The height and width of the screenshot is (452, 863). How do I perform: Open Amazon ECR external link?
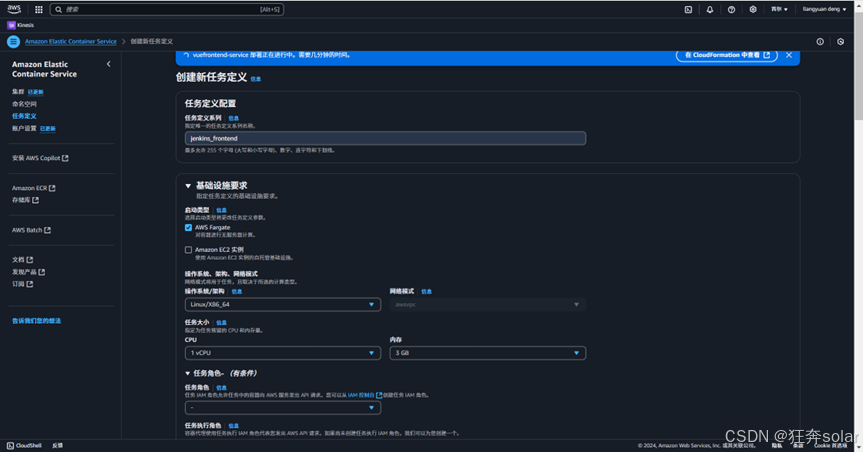(34, 188)
